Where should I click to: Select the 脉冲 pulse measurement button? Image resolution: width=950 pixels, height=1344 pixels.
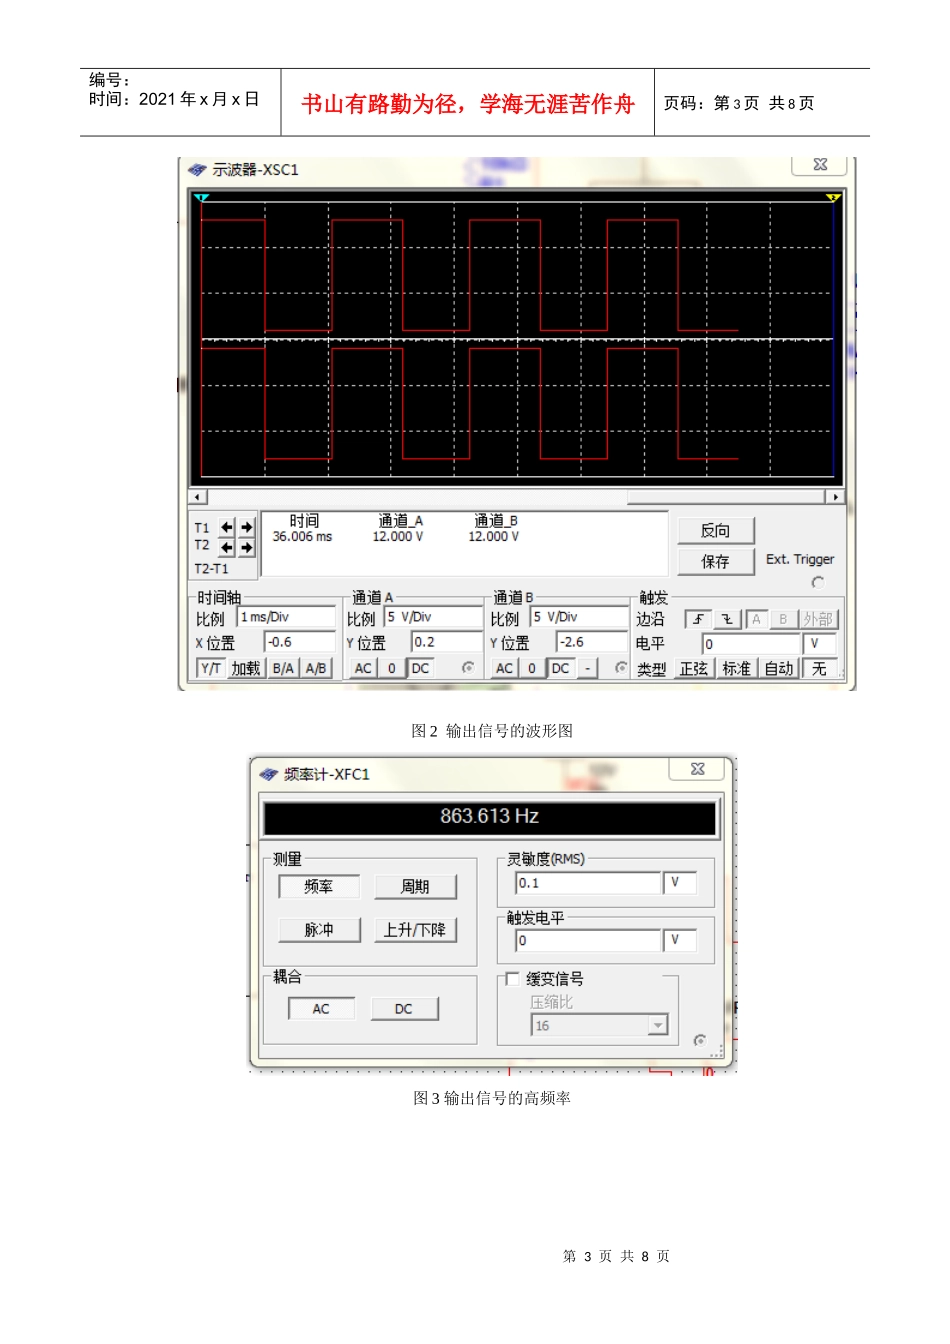tap(319, 929)
